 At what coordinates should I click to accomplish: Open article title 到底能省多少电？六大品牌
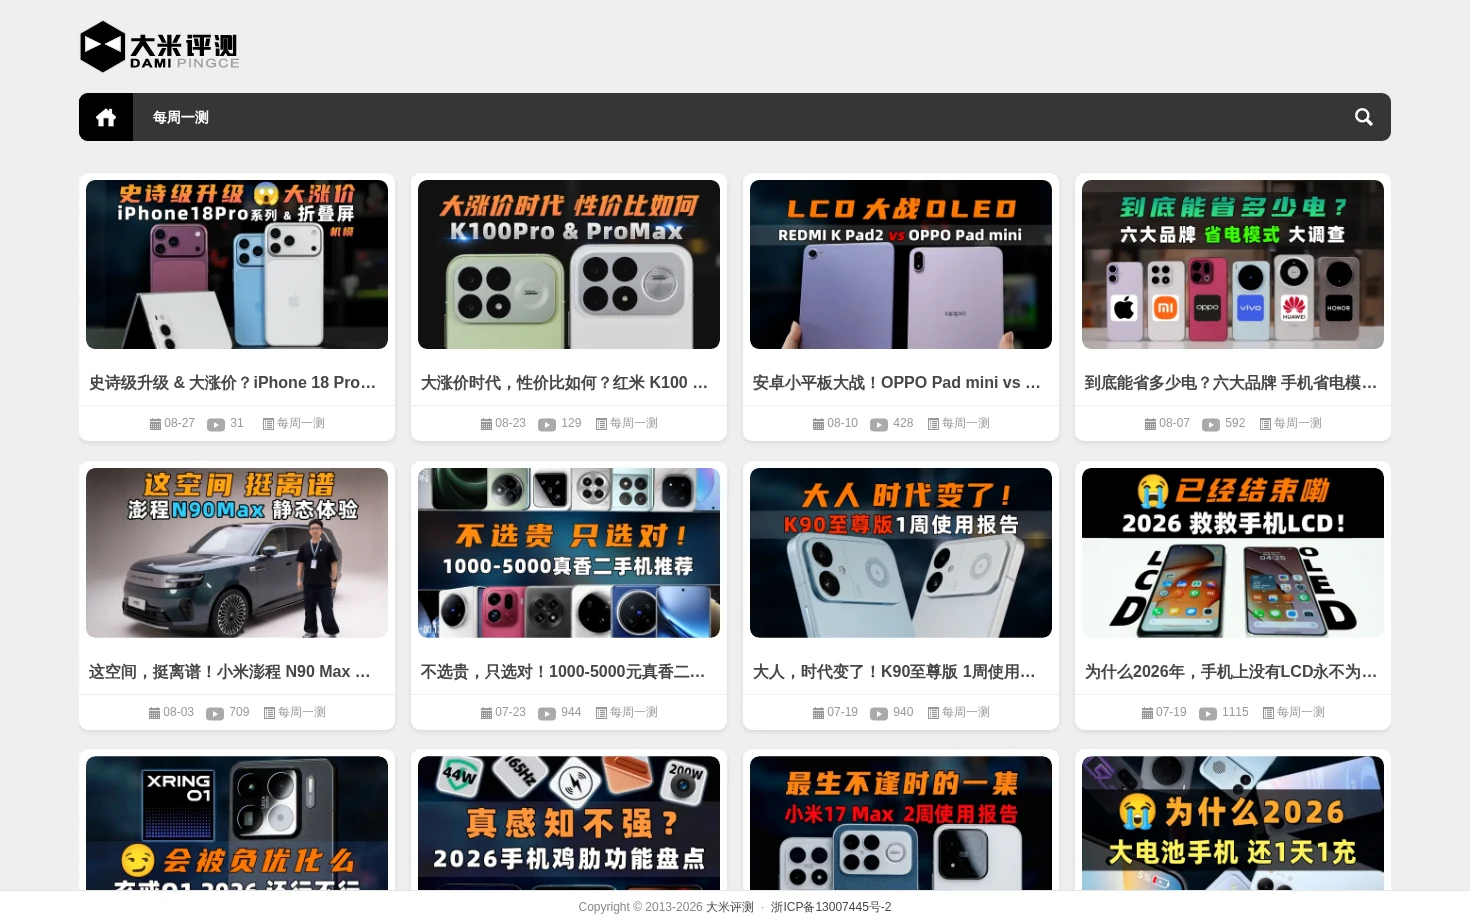tap(1231, 383)
